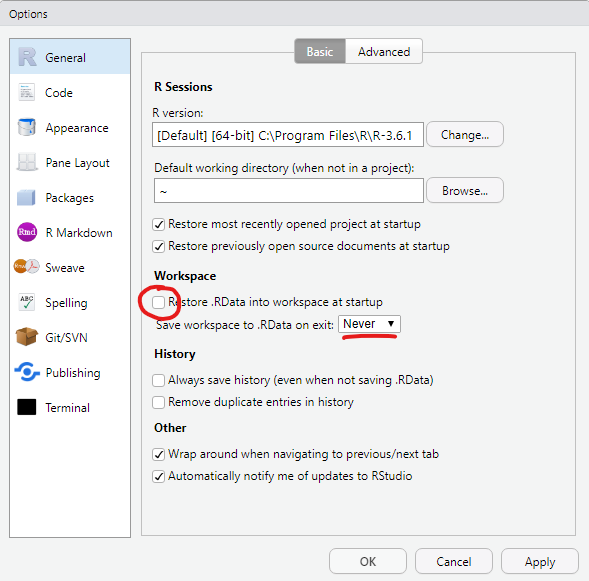This screenshot has width=589, height=581.
Task: Disable restore previously open source documents
Action: (x=159, y=247)
